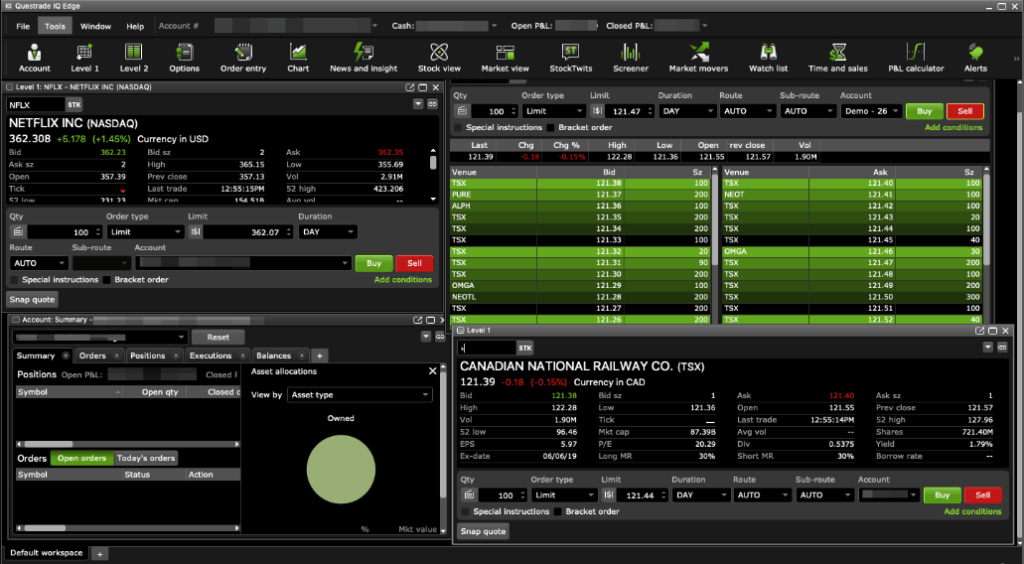This screenshot has height=564, width=1024.
Task: Open Route dropdown in NFLX panel
Action: [39, 263]
